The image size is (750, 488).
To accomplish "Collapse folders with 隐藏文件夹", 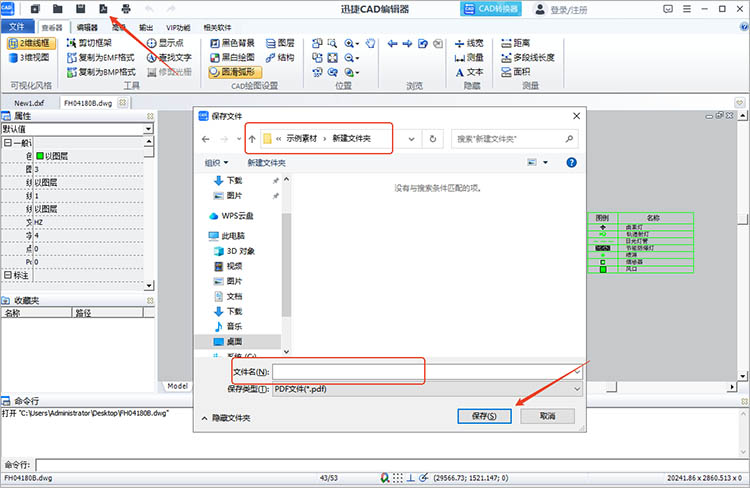I will 226,418.
